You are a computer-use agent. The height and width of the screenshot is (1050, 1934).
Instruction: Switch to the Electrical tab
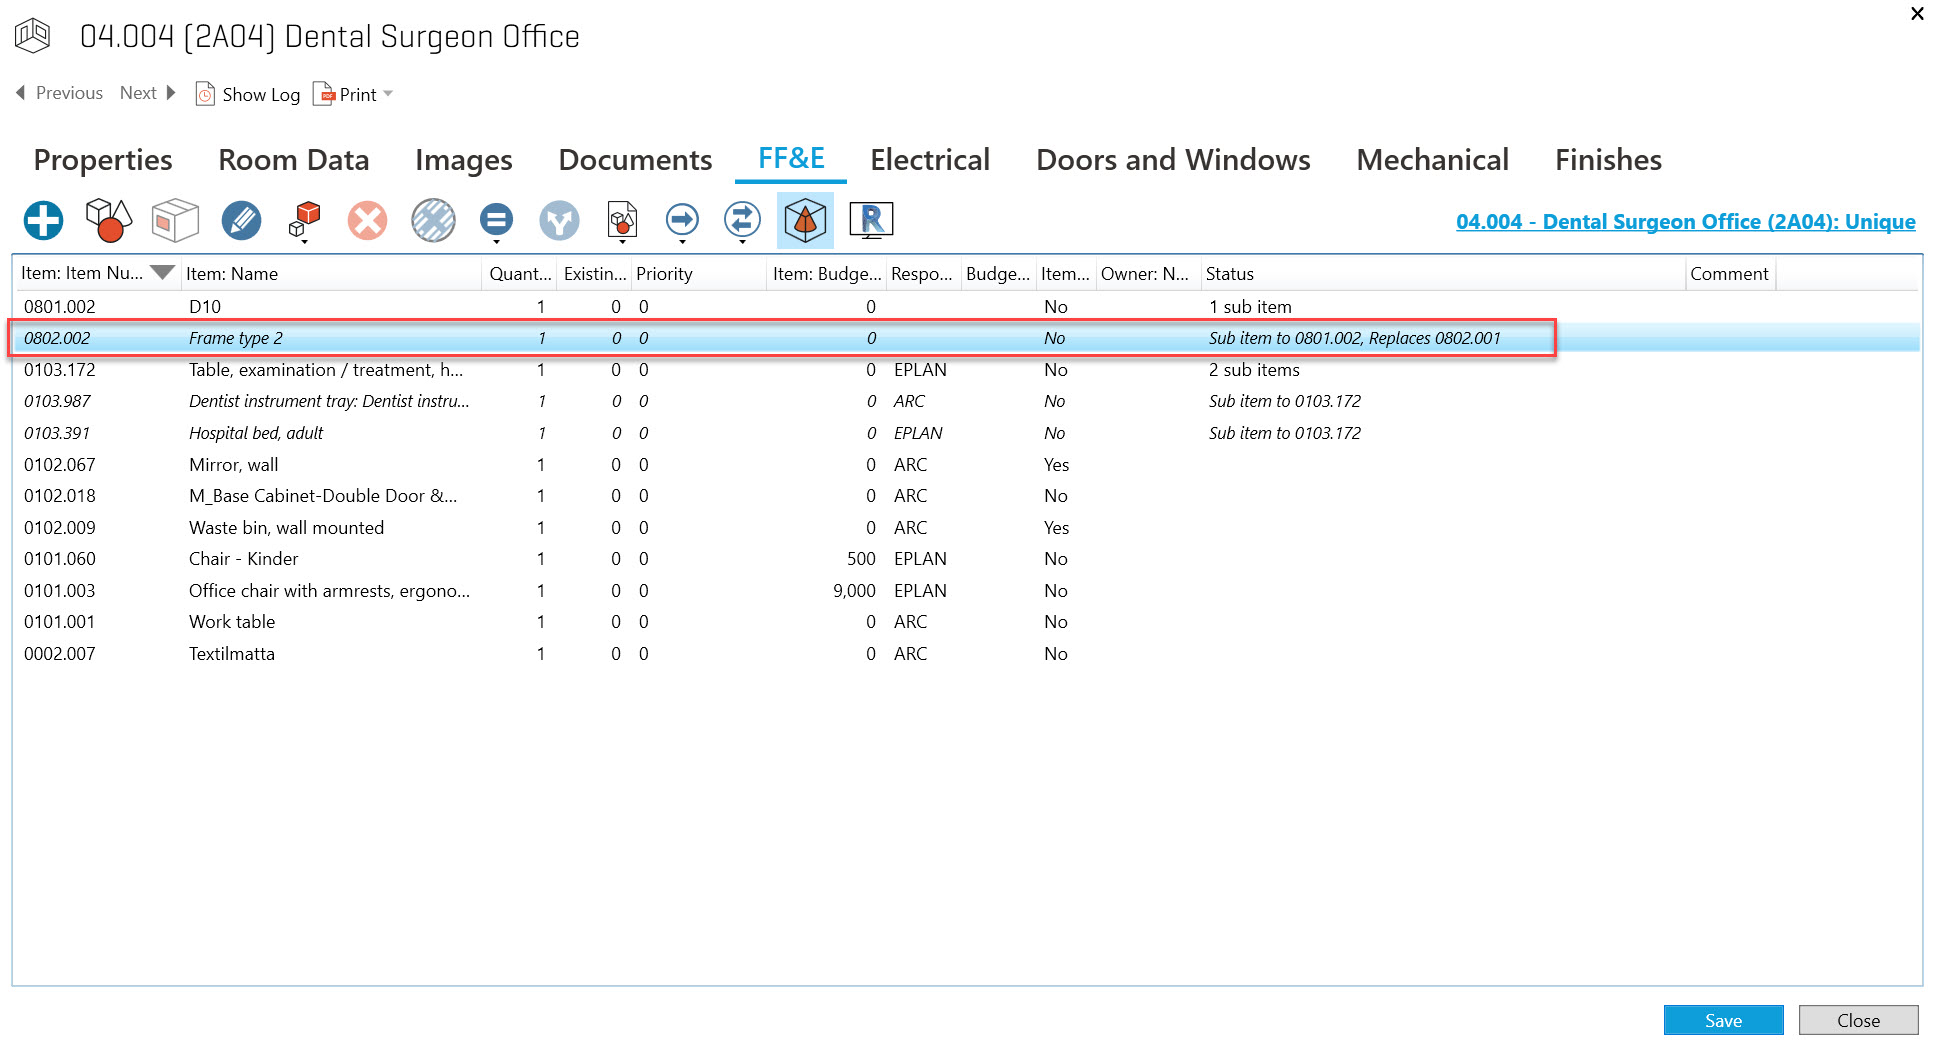pyautogui.click(x=929, y=160)
